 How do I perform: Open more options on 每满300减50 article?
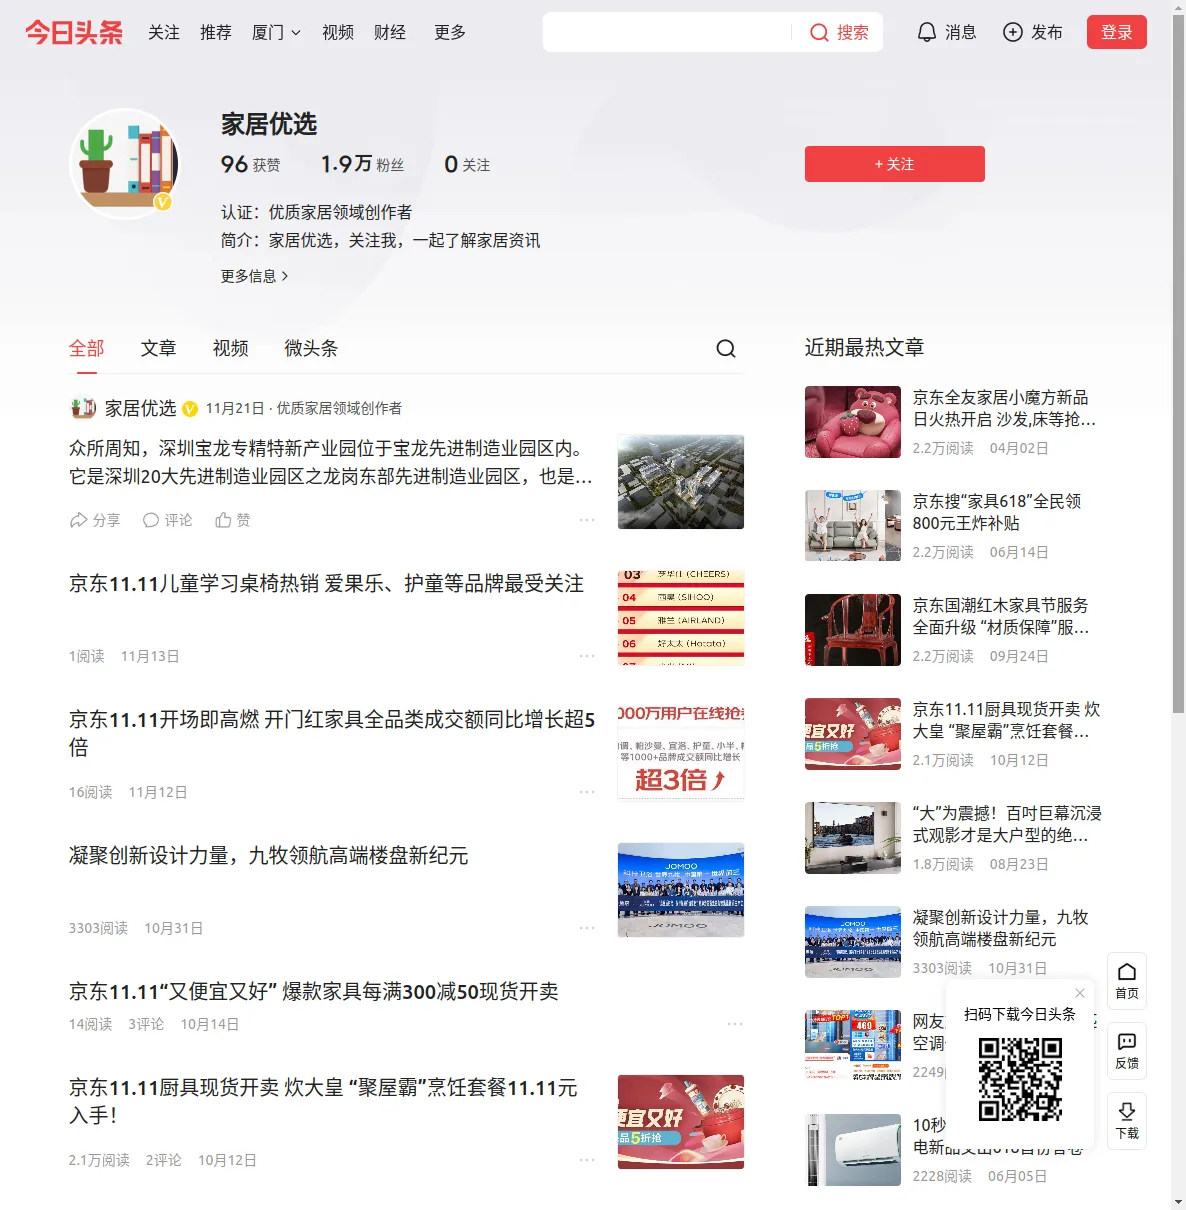pos(735,1024)
